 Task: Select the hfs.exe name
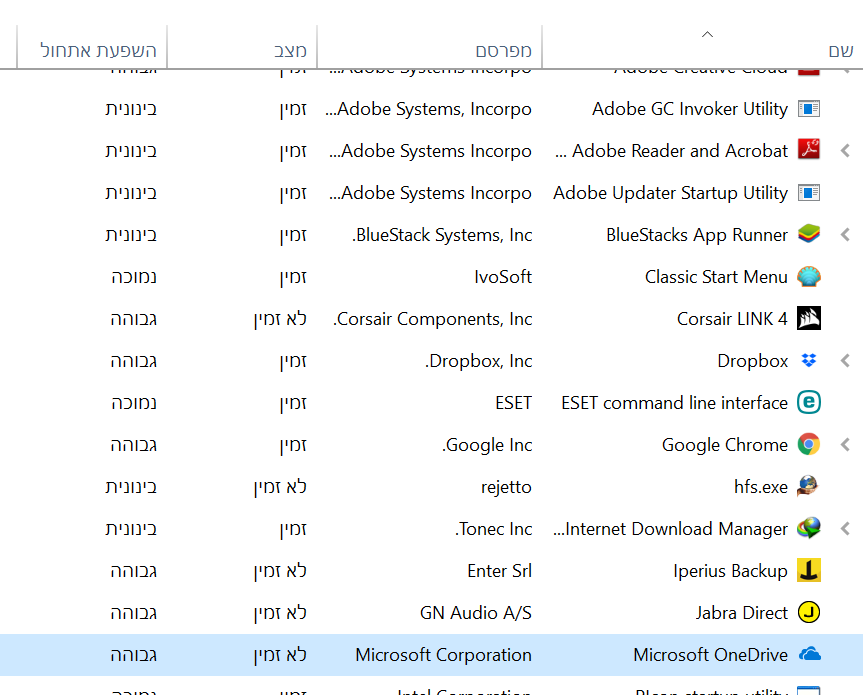(761, 487)
